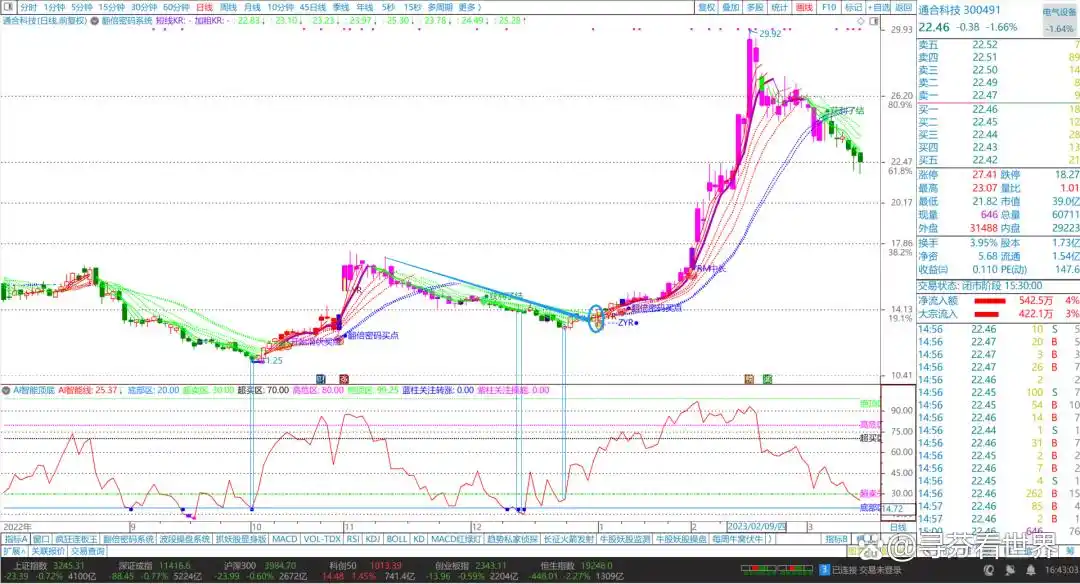Expand the 更多 periods dropdown
The width and height of the screenshot is (1080, 584).
[x=471, y=7]
